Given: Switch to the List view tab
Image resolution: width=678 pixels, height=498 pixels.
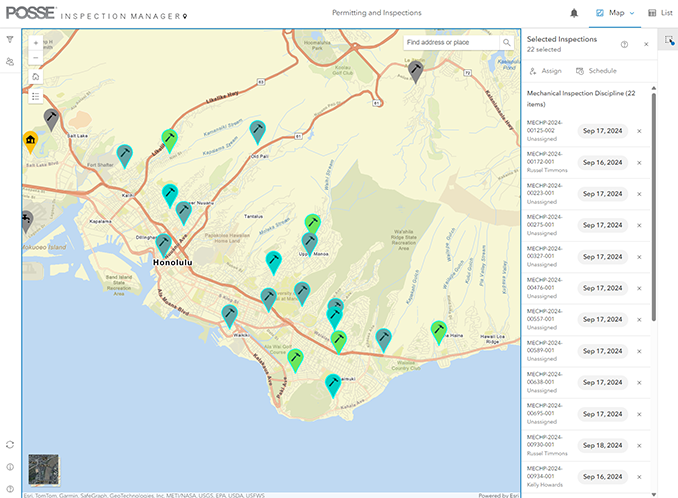Looking at the screenshot, I should tap(660, 13).
